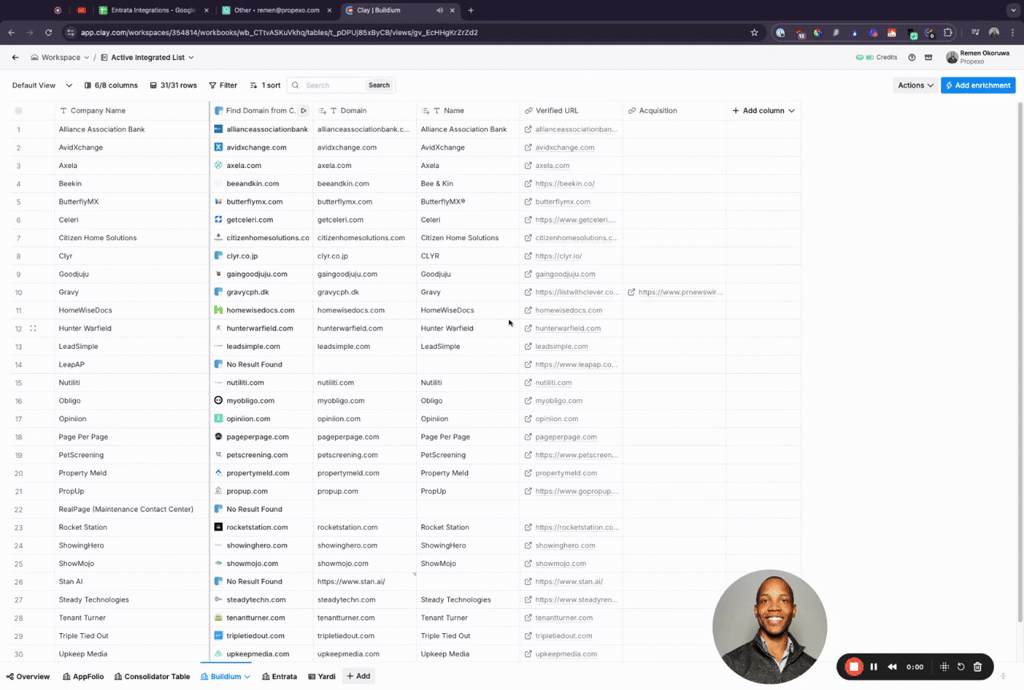Pause the screen recording
This screenshot has width=1024, height=690.
coord(874,667)
